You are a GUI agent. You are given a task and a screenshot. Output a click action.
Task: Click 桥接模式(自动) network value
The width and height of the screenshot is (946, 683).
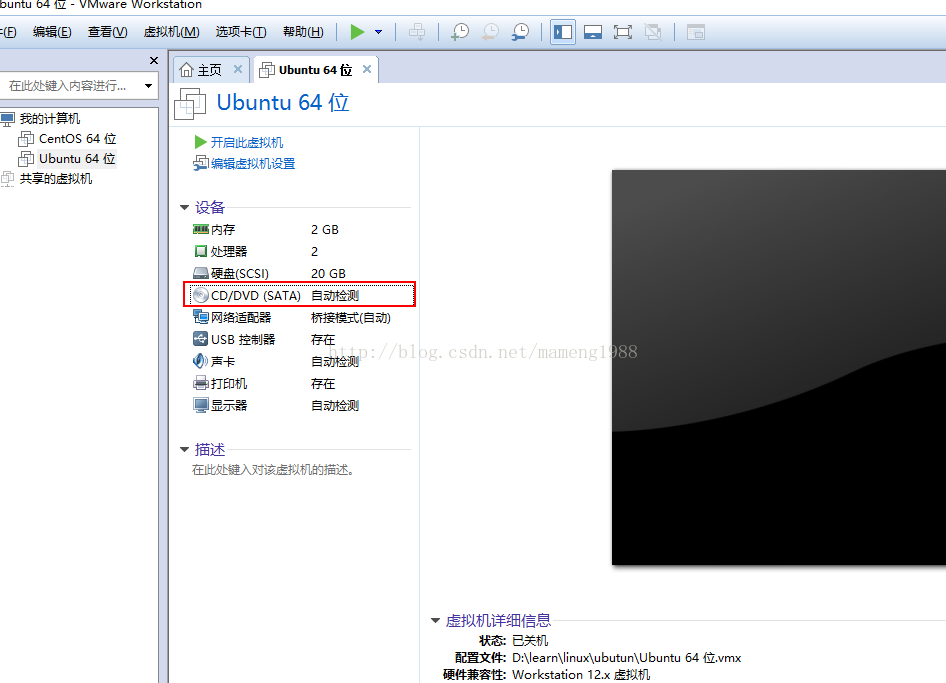(351, 317)
